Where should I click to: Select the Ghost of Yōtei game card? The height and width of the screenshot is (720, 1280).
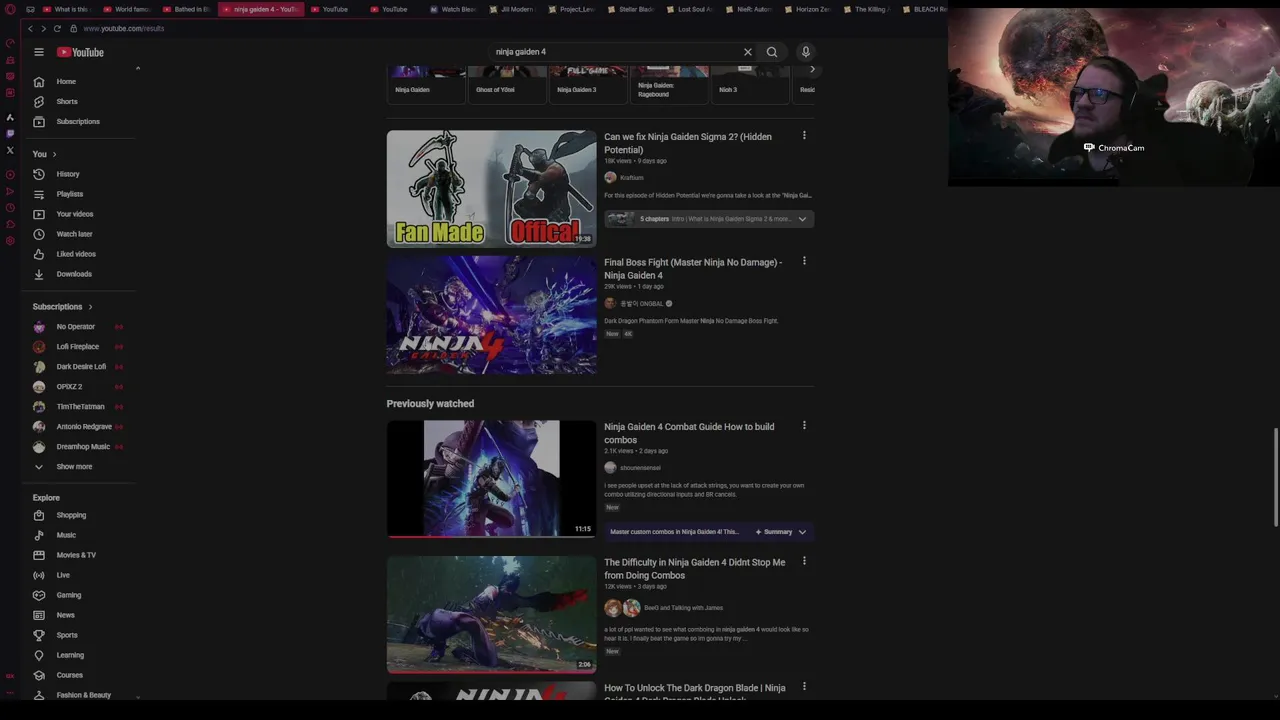tap(508, 84)
